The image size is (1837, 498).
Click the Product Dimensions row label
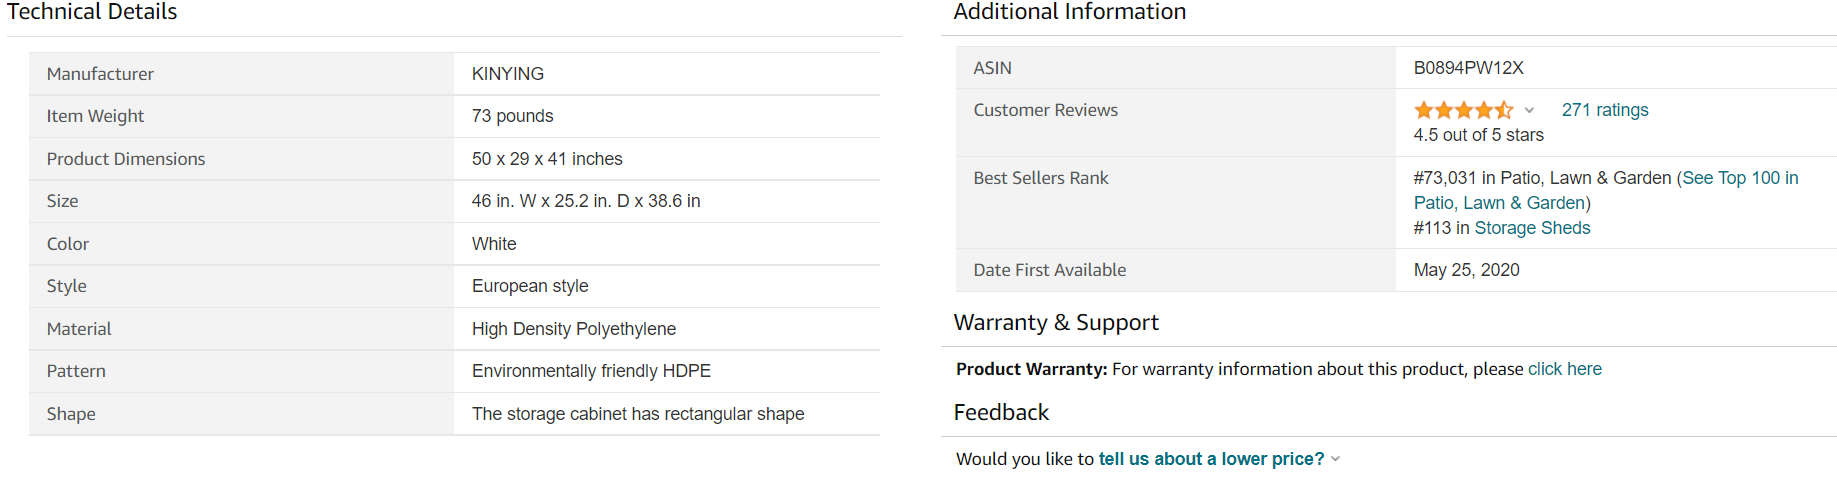[x=126, y=159]
